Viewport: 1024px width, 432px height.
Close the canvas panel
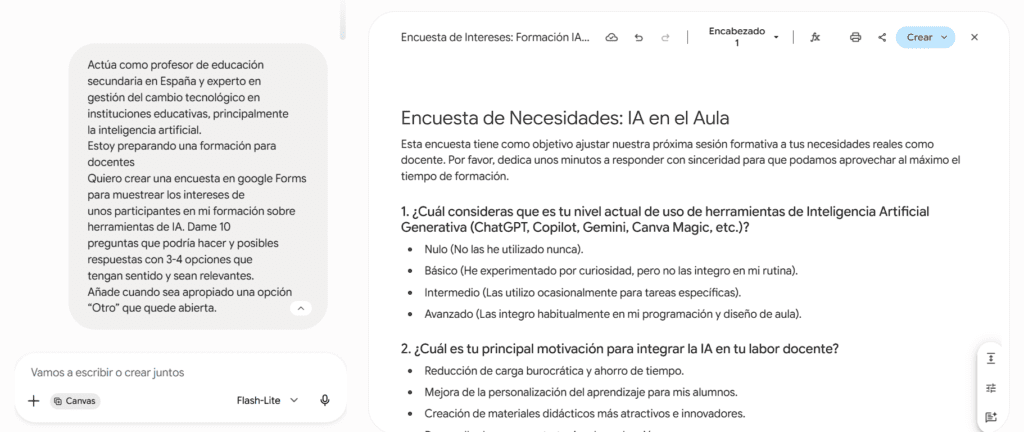(x=974, y=38)
